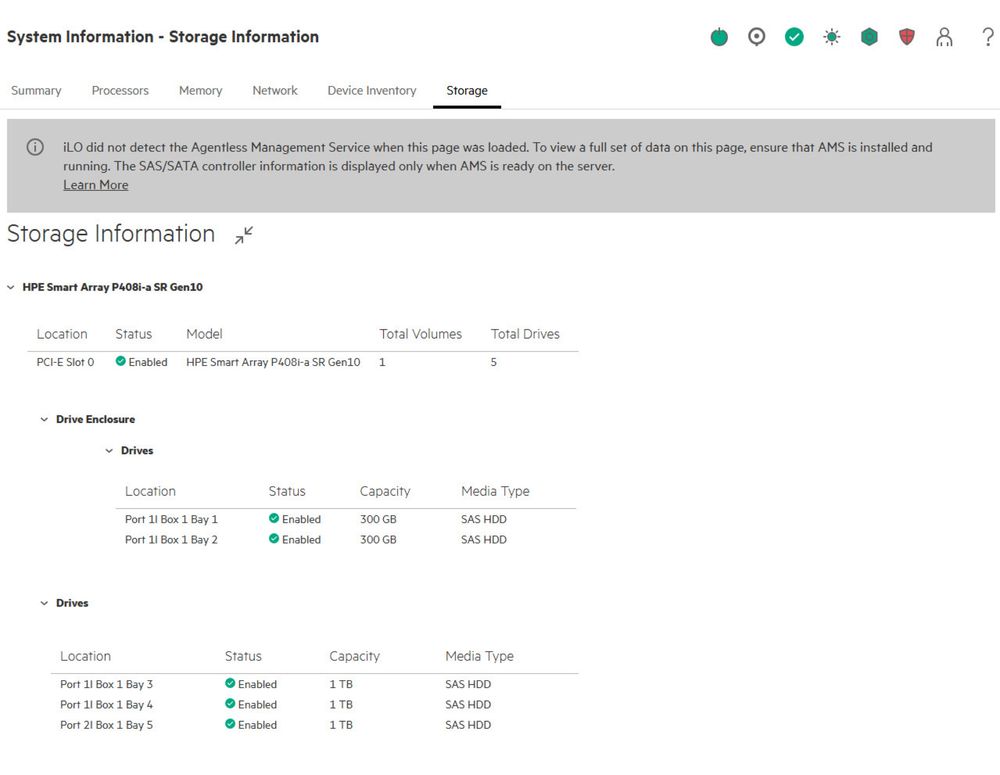Click the green power status icon

(719, 37)
